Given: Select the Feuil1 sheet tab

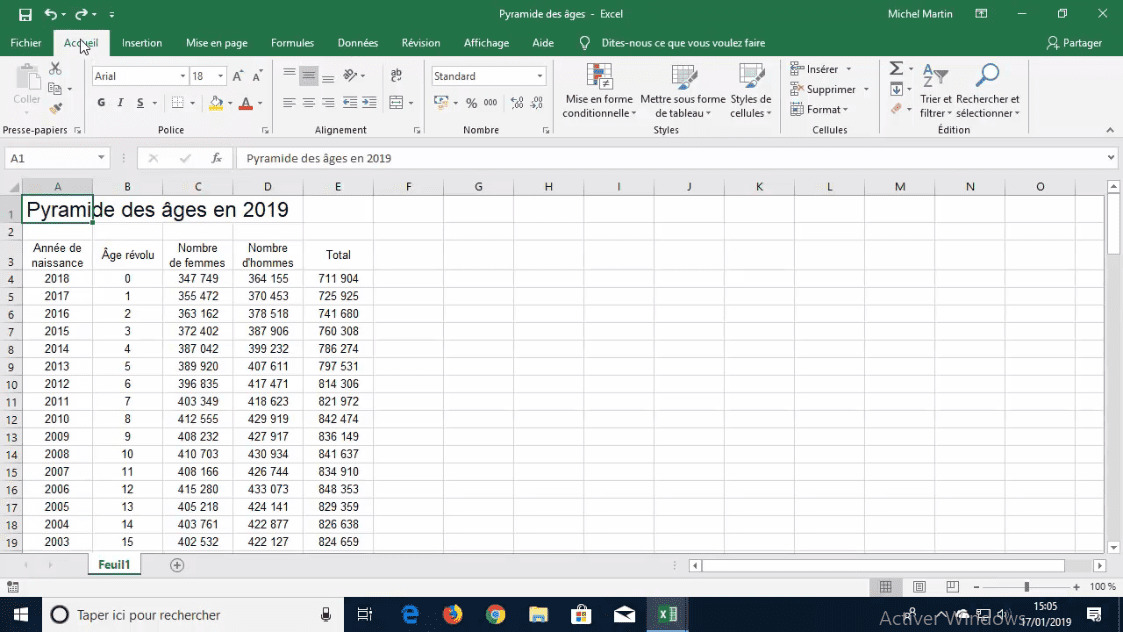Looking at the screenshot, I should 113,564.
